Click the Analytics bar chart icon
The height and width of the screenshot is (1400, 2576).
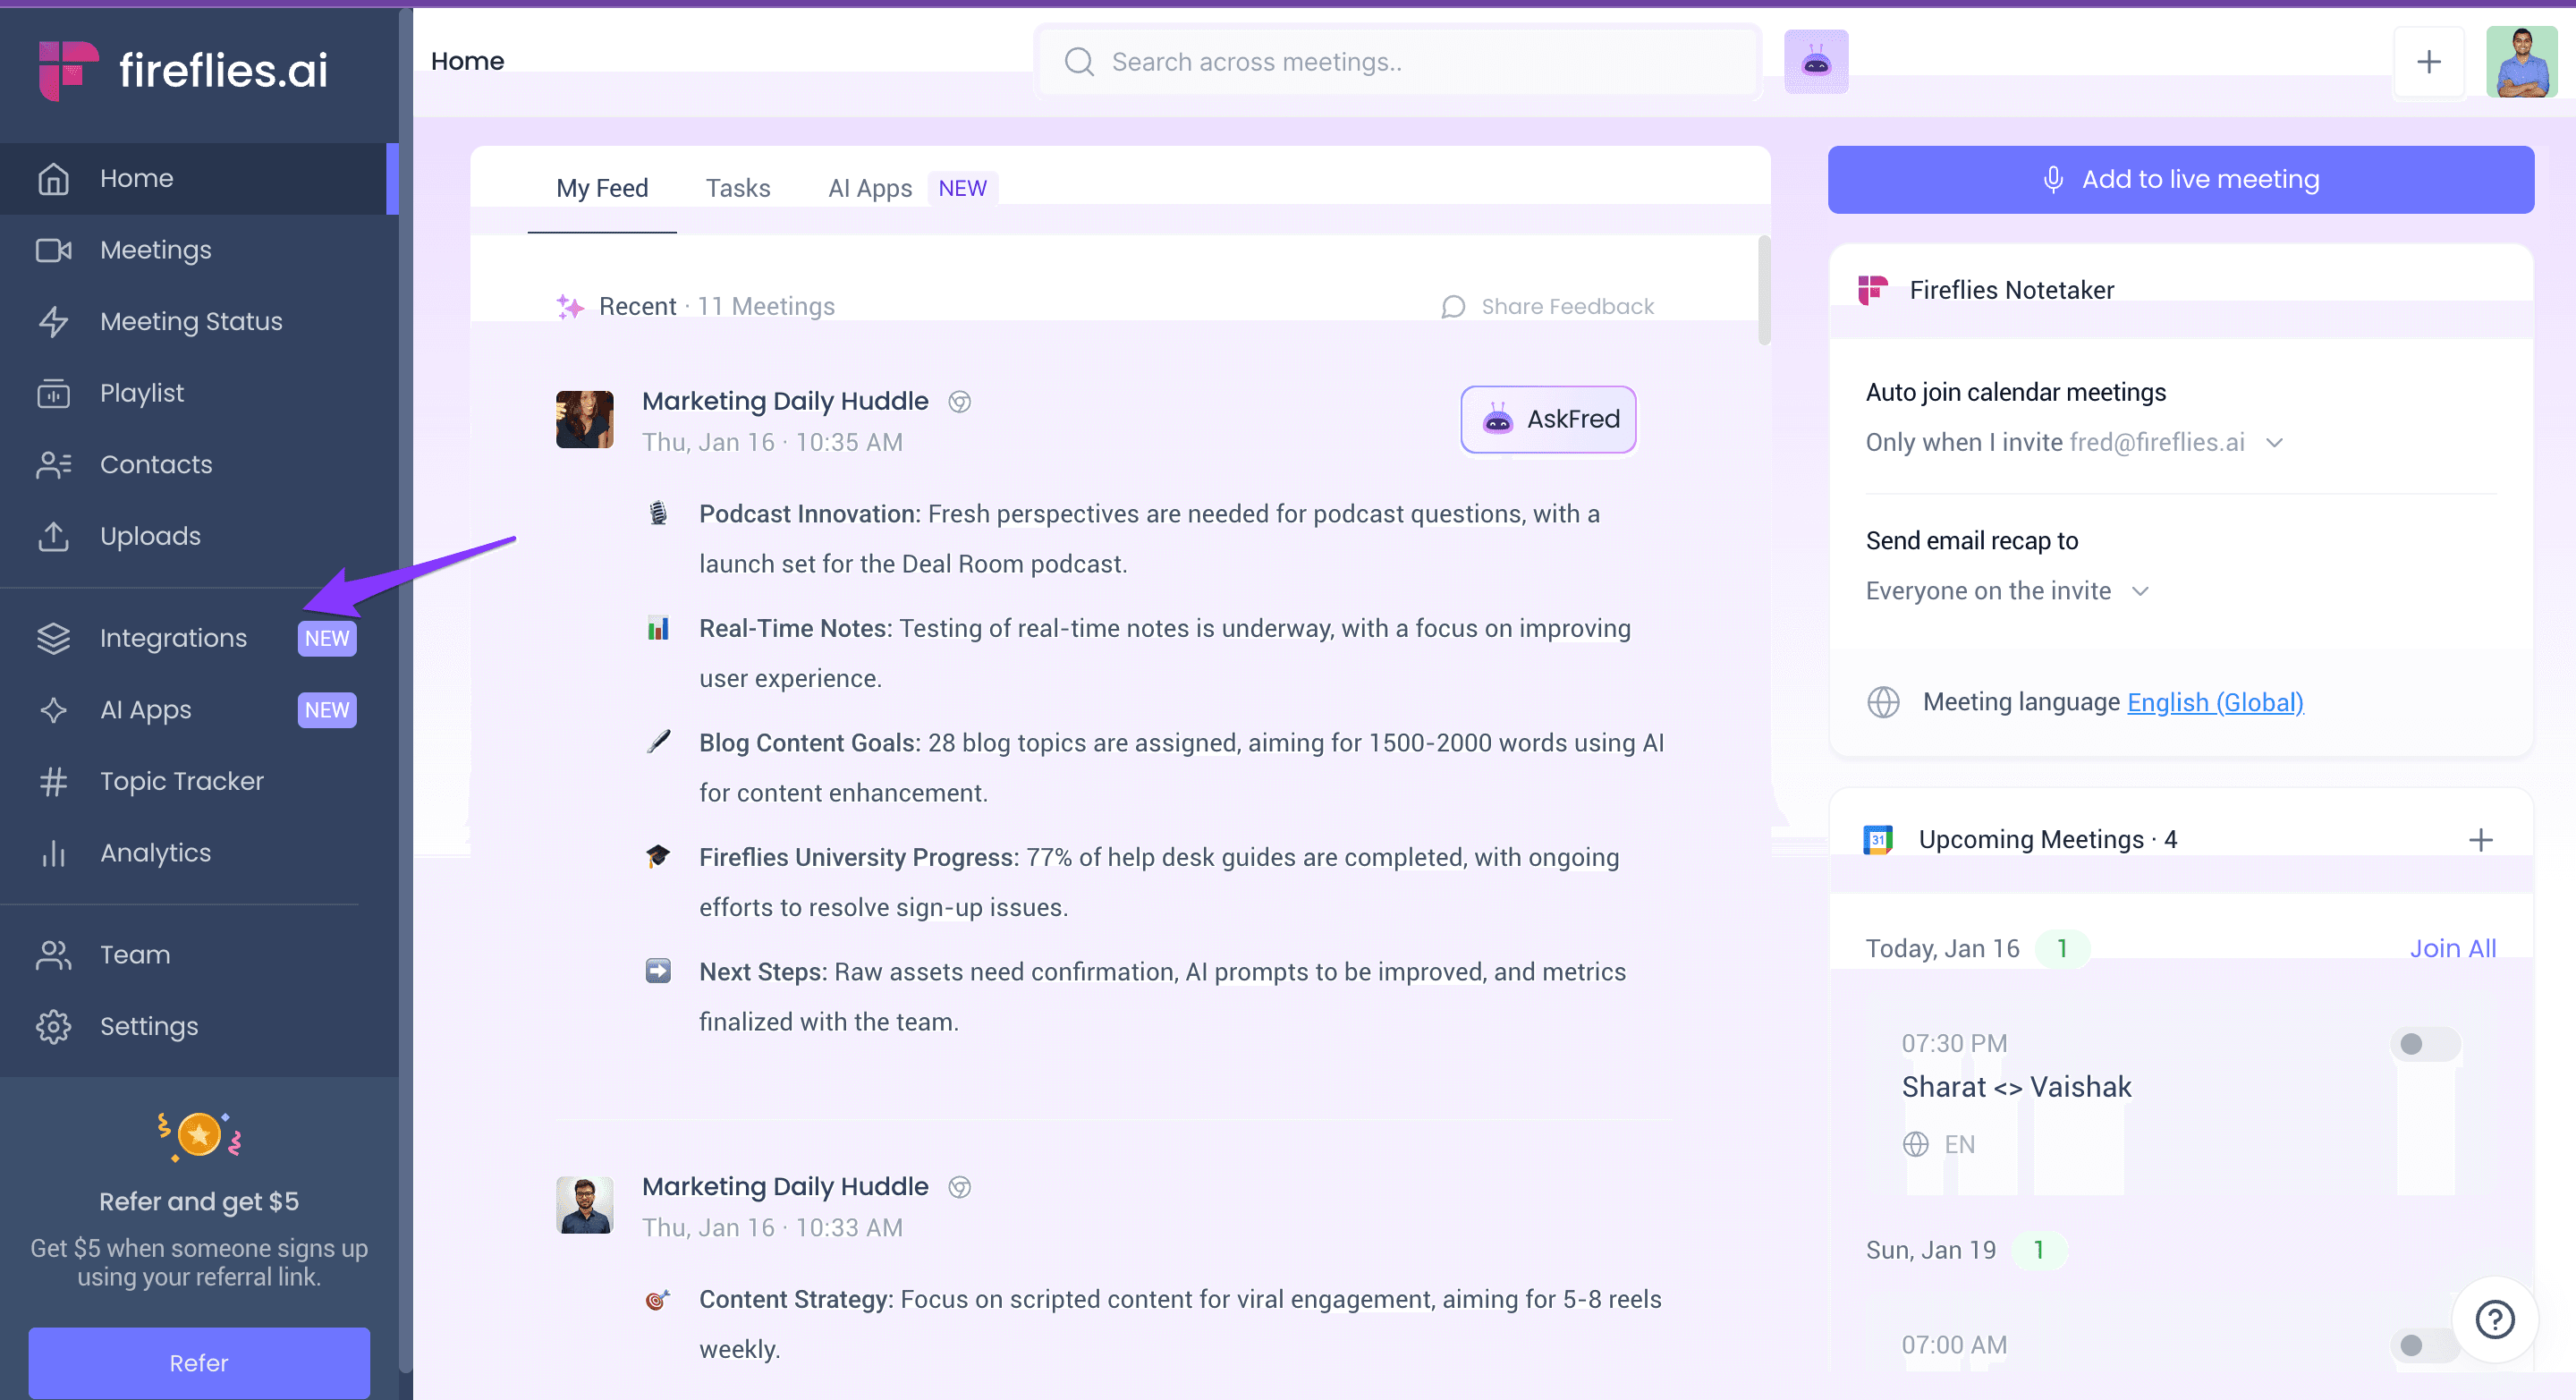click(53, 853)
